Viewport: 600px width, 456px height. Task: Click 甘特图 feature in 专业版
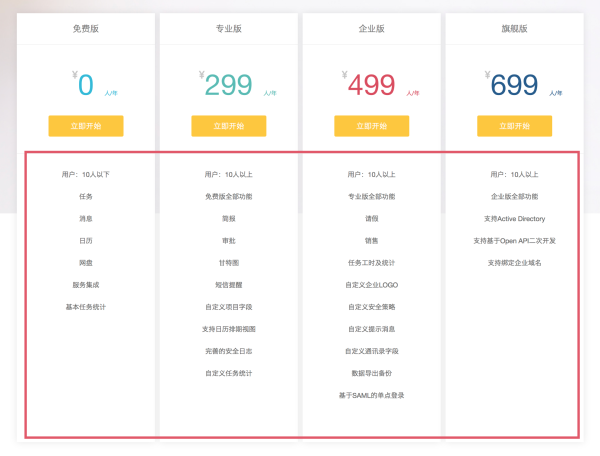[x=229, y=263]
